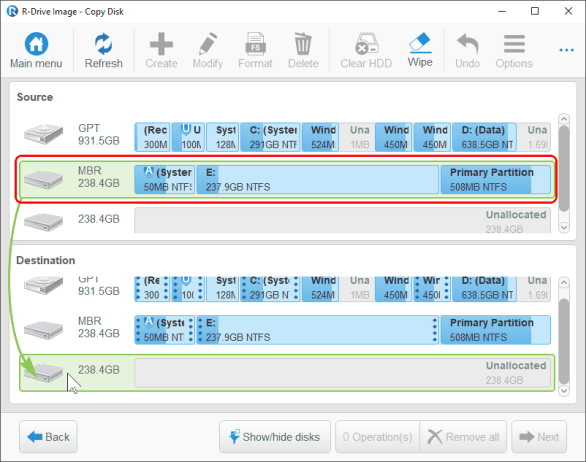The width and height of the screenshot is (586, 462).
Task: Select Source MBR (System) 50MB NTFS partition
Action: [x=164, y=179]
